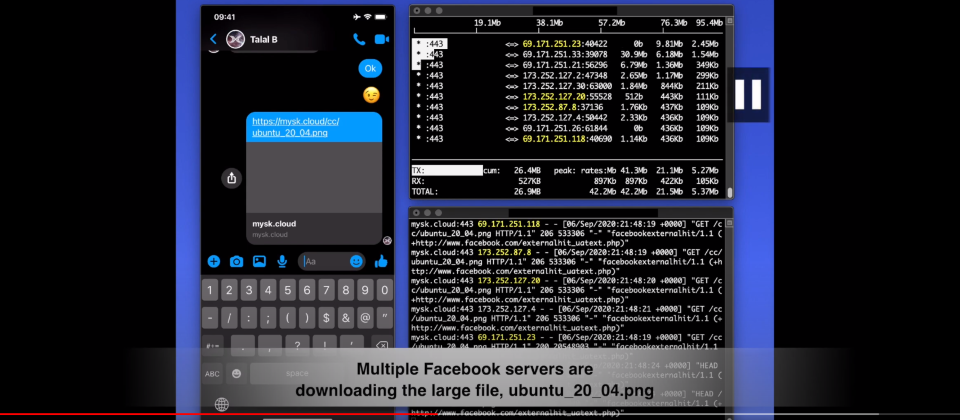960x420 pixels.
Task: Click the 09:41 clock in phone status bar
Action: click(225, 17)
